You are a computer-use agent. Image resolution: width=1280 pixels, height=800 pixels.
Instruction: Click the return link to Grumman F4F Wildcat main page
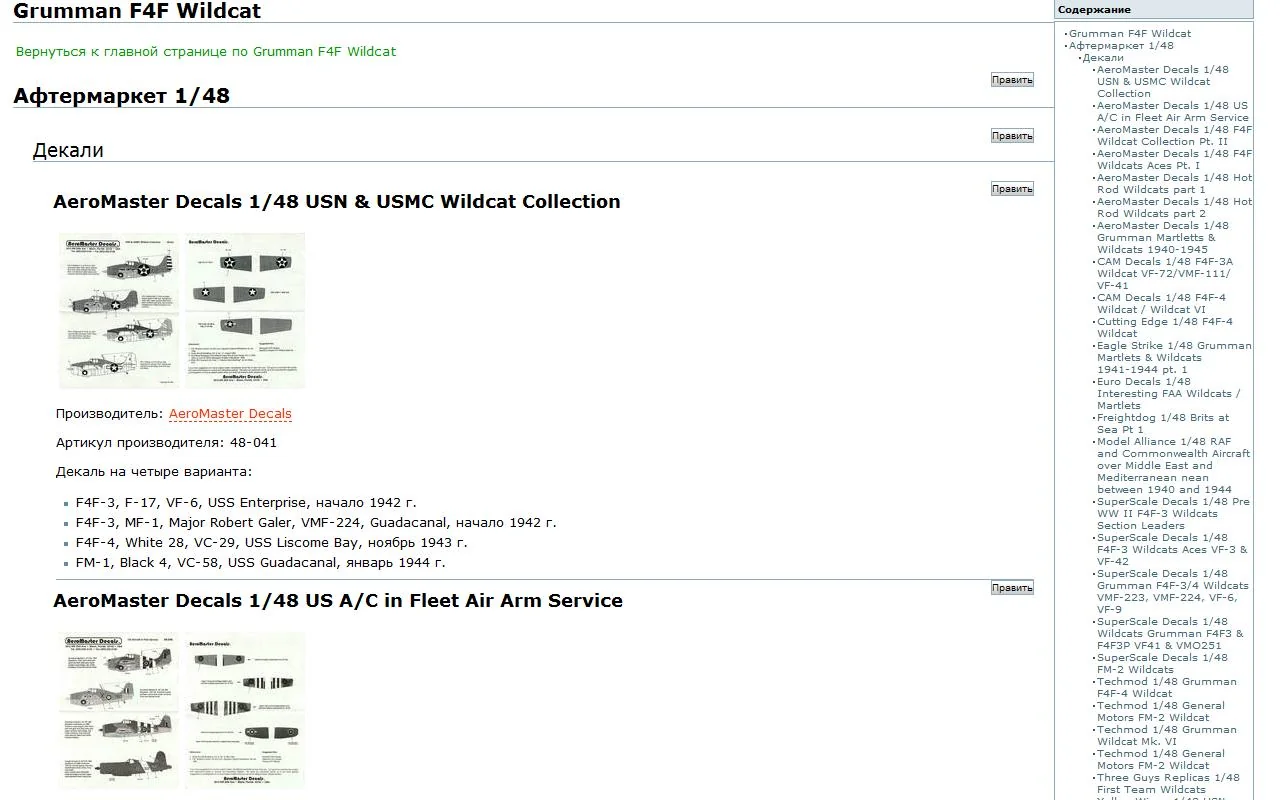[206, 52]
